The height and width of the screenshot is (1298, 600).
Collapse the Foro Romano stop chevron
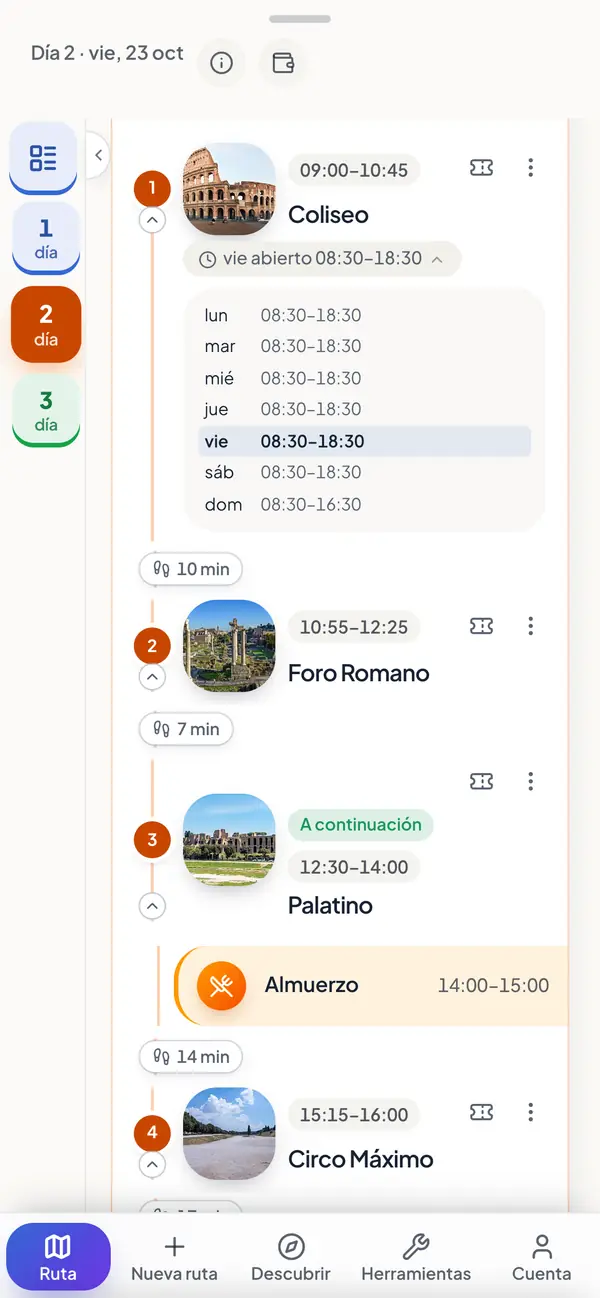coord(152,678)
